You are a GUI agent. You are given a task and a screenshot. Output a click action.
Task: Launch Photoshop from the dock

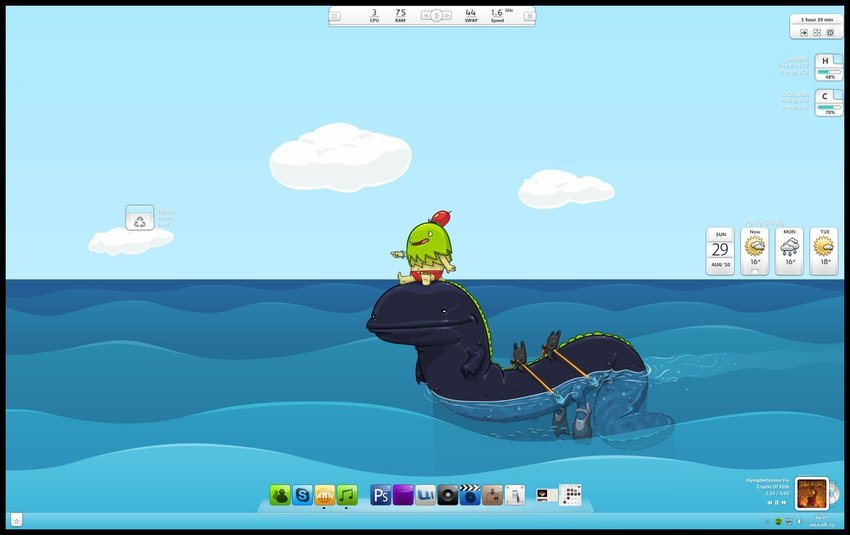point(381,495)
